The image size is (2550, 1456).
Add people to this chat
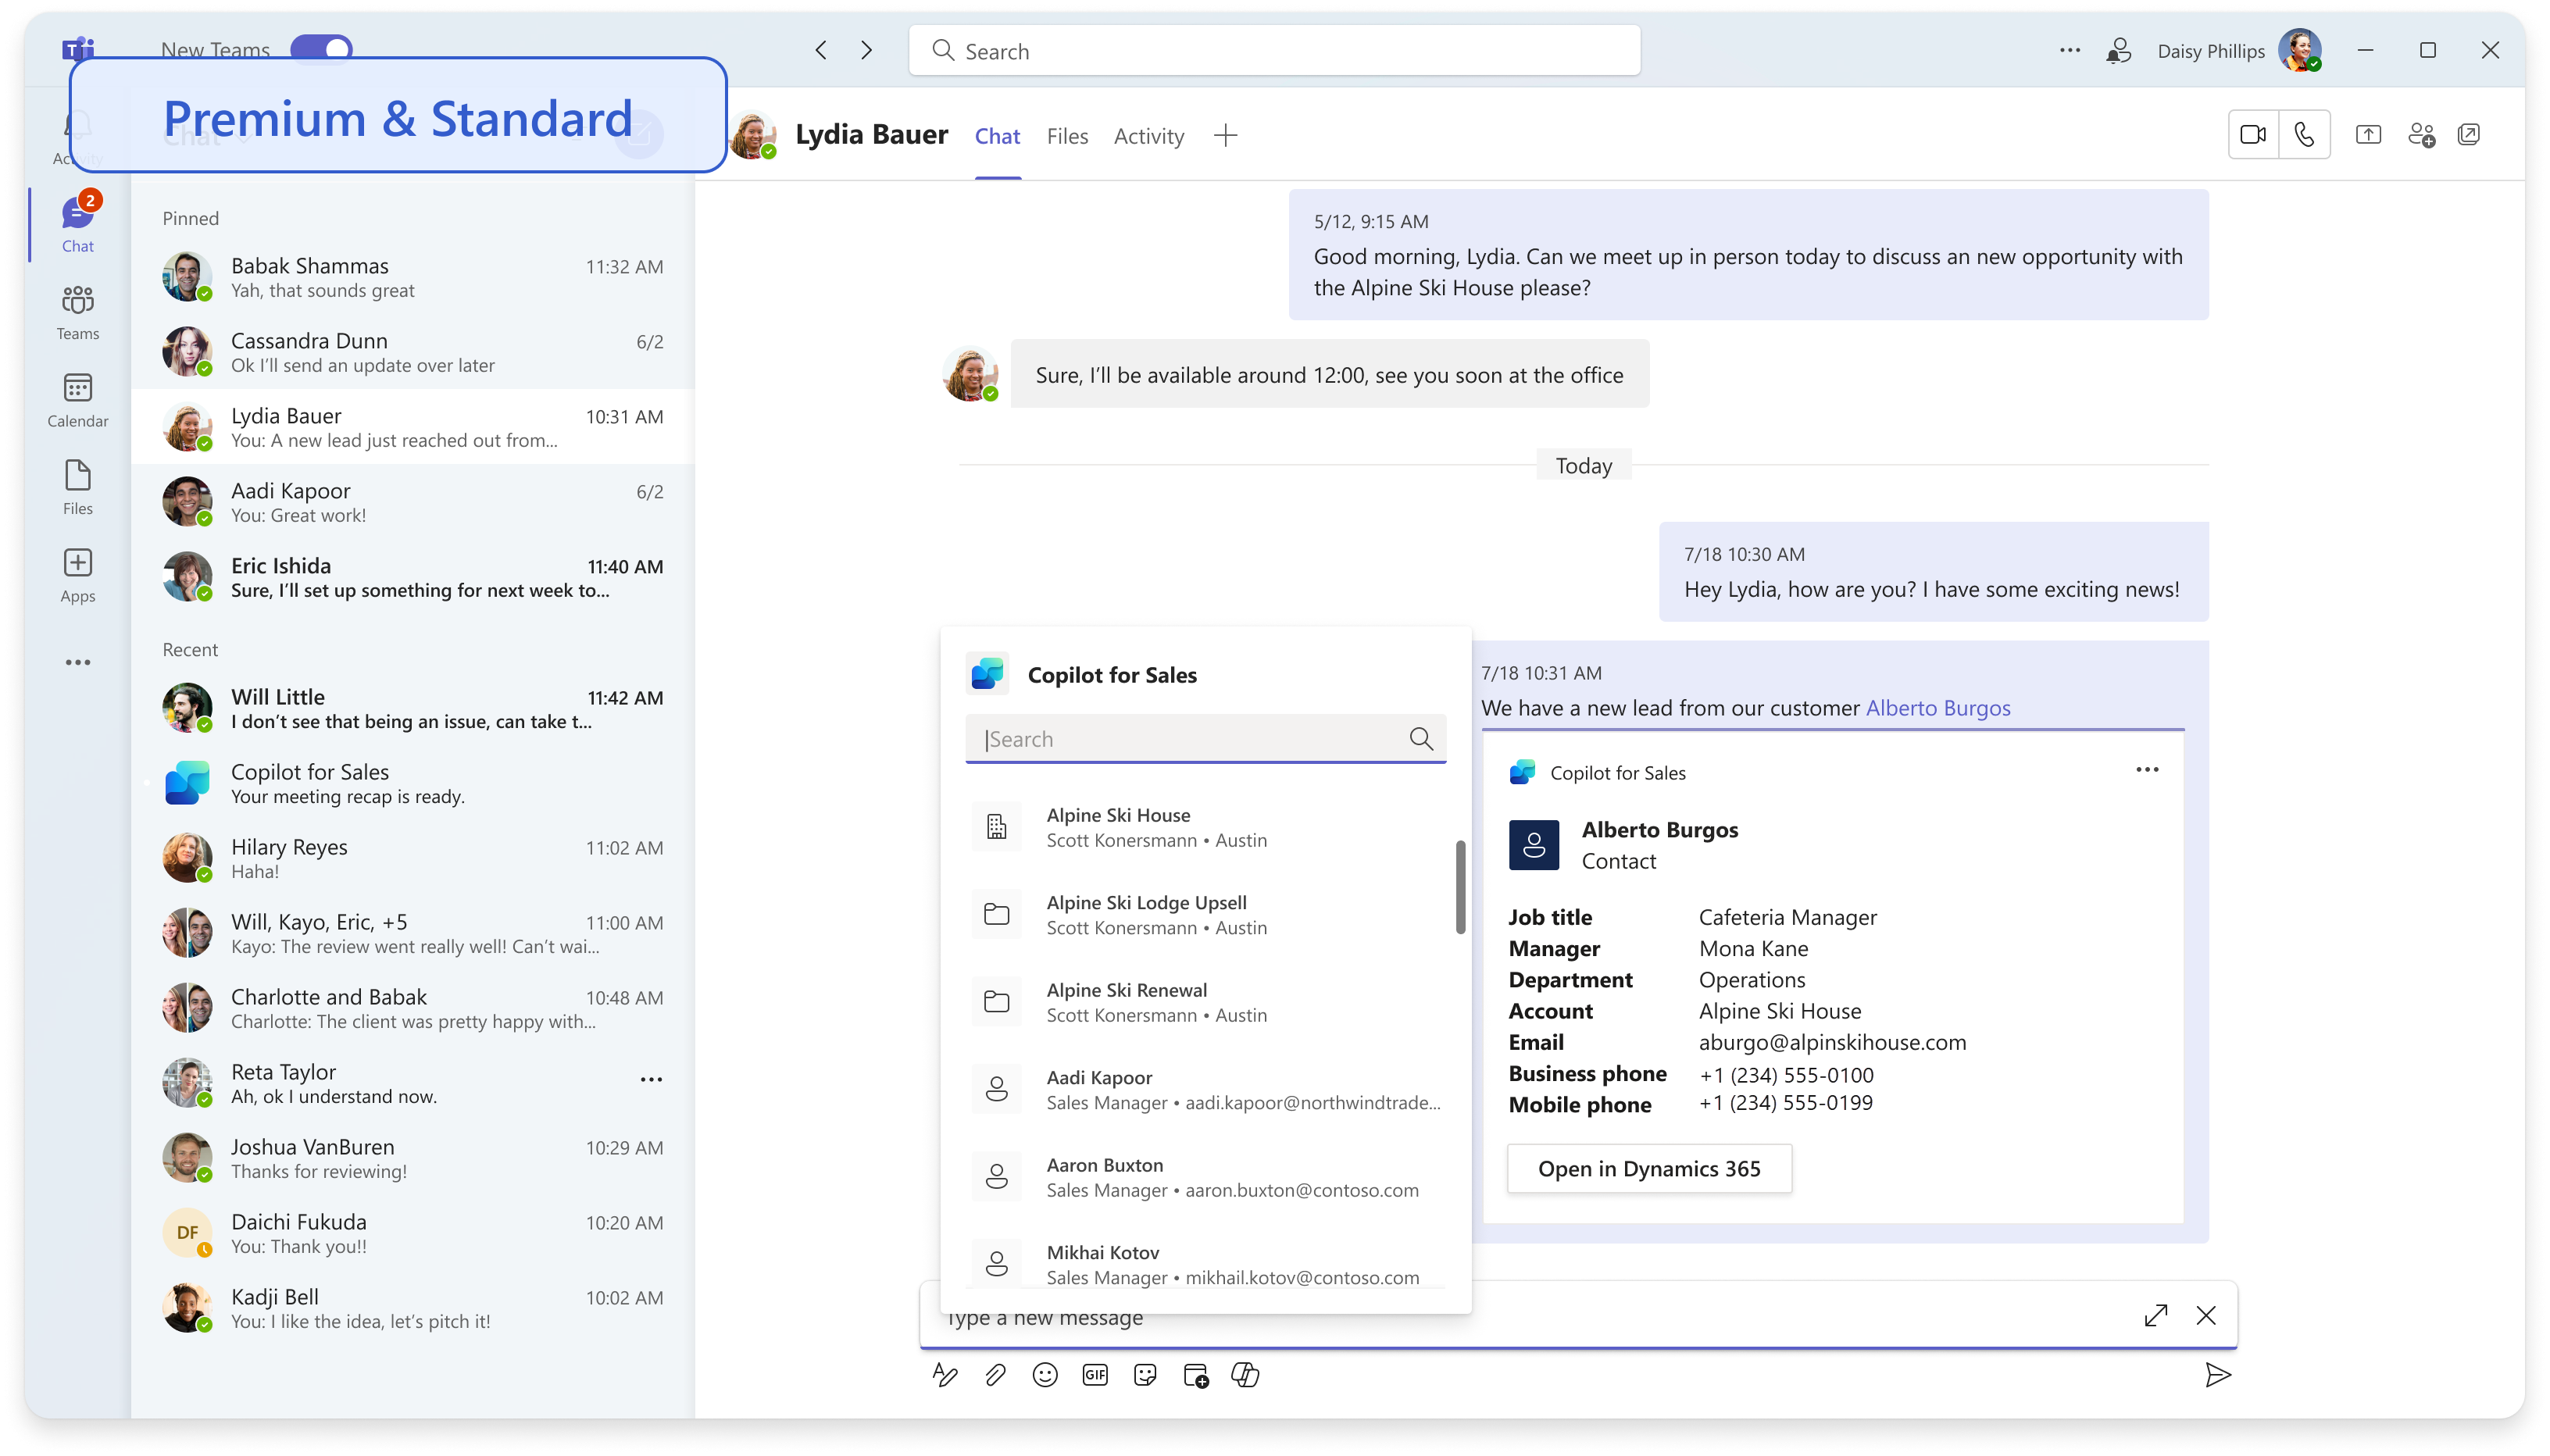(x=2421, y=133)
